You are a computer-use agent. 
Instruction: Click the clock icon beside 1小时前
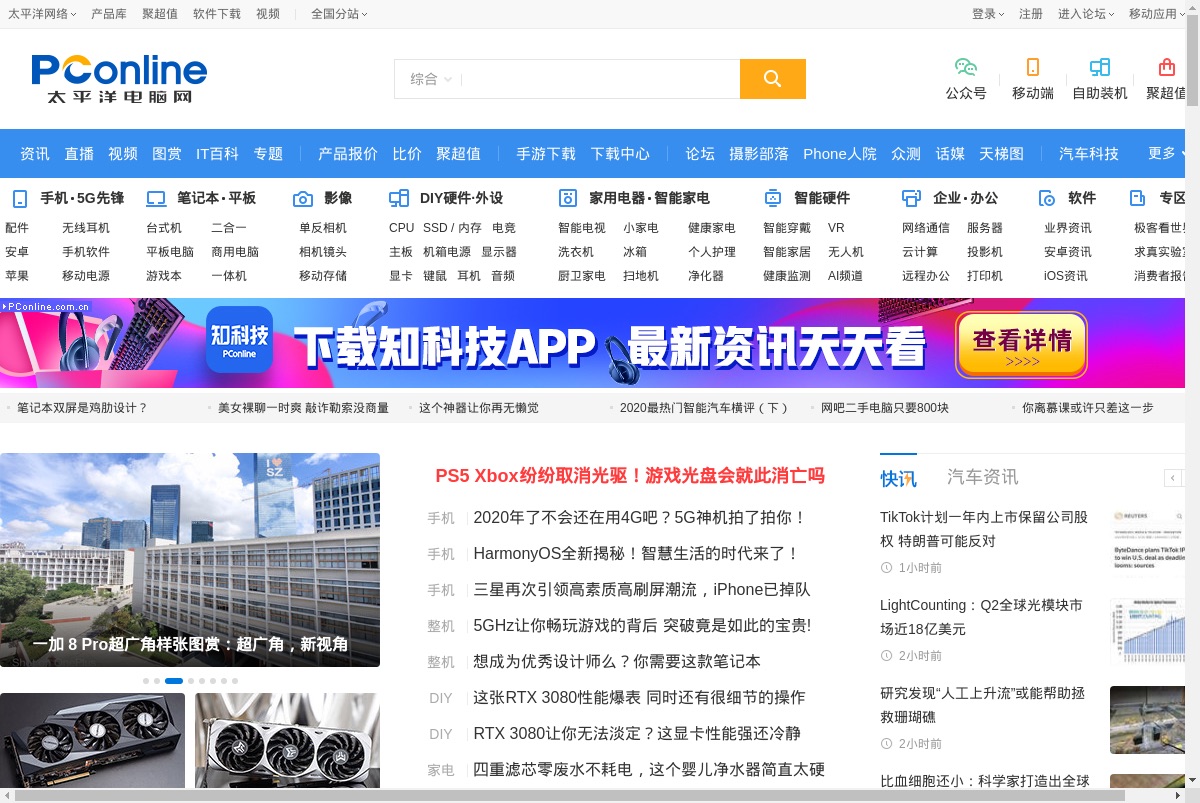point(886,567)
